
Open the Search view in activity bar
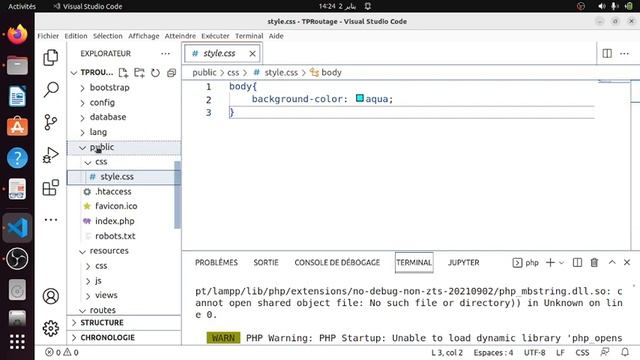[x=51, y=89]
